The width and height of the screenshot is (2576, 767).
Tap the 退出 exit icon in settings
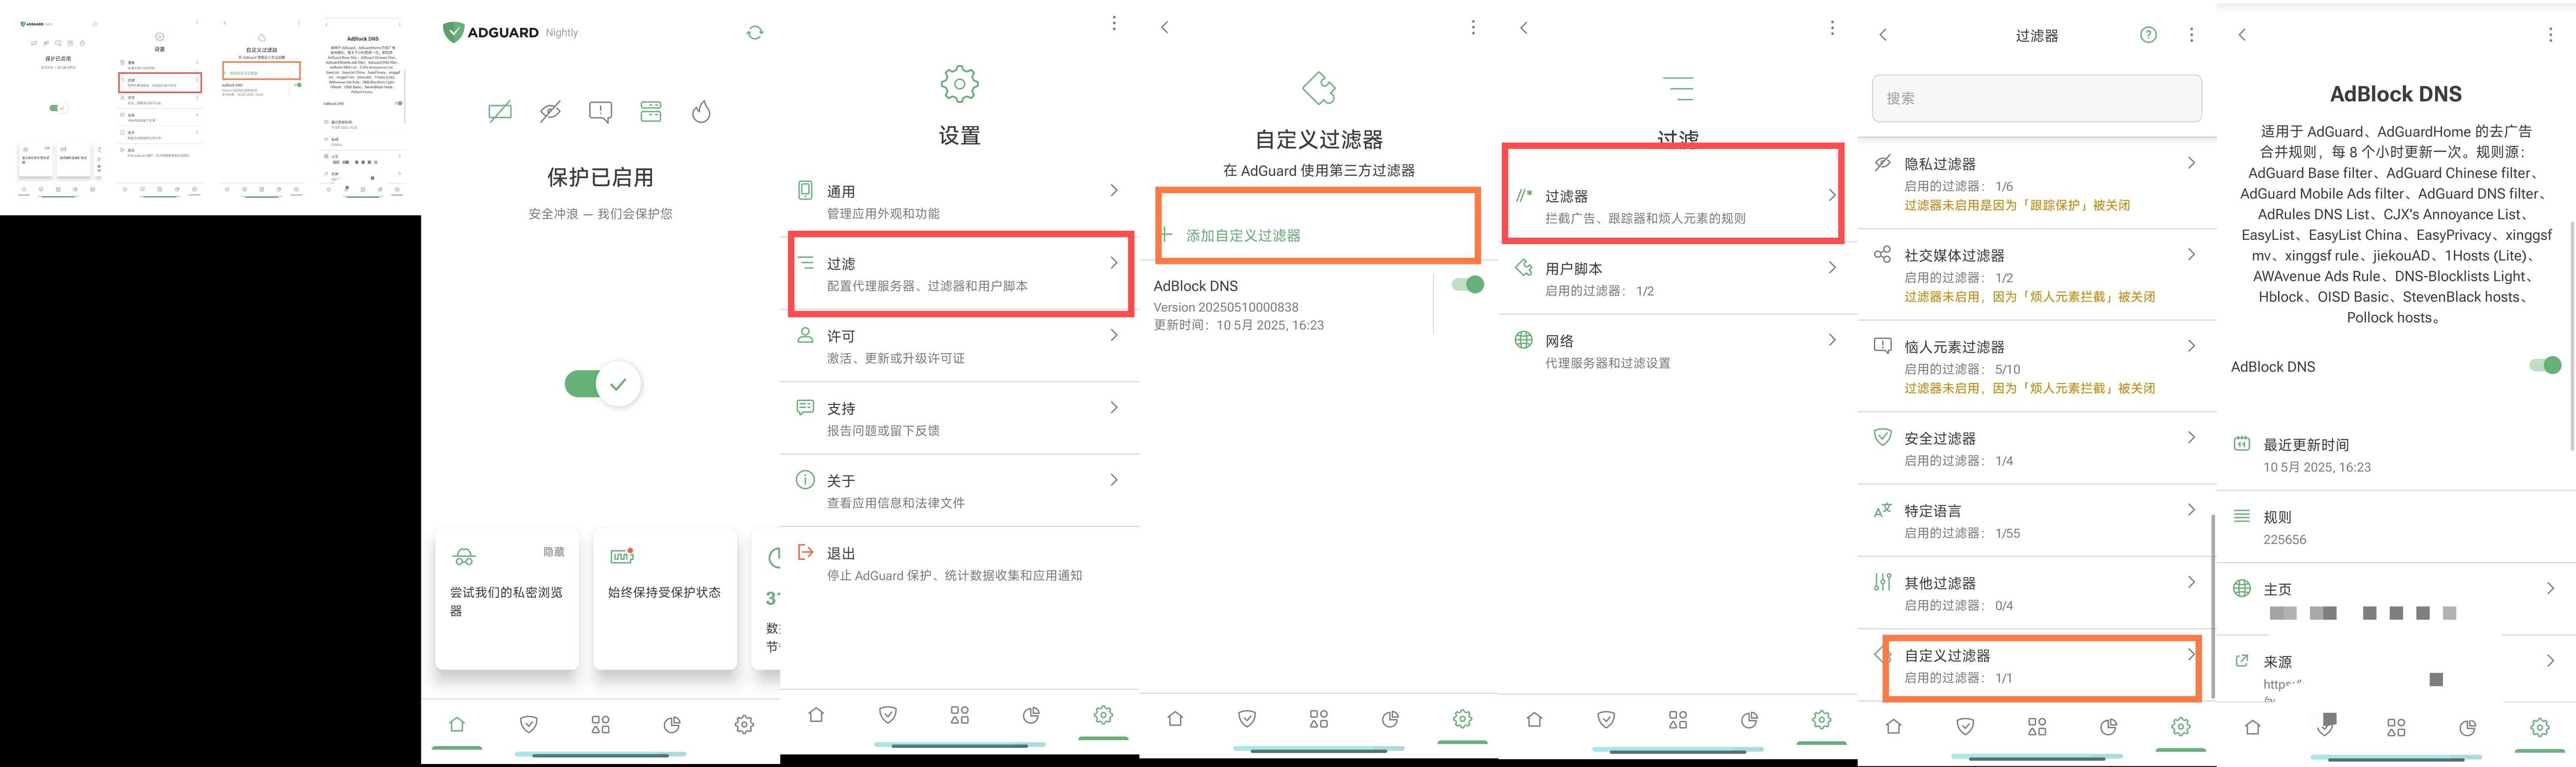tap(805, 552)
